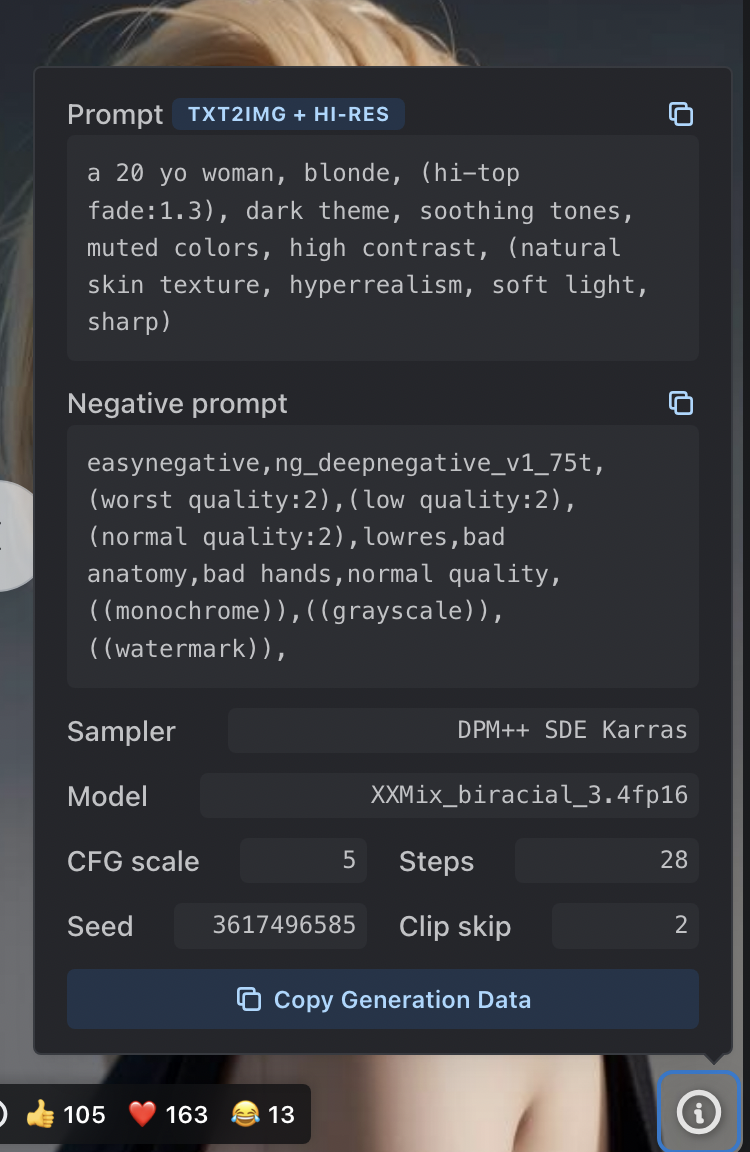Click the TXT2IMG + HI-RES badge

coord(288,115)
